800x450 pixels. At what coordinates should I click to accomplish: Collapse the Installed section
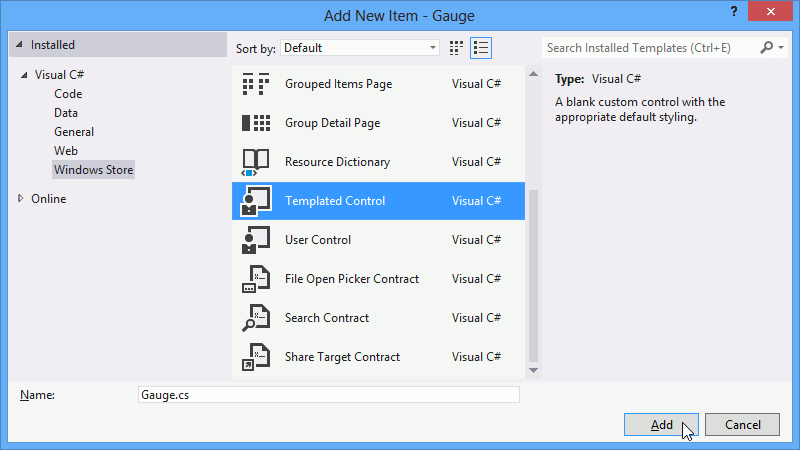19,45
